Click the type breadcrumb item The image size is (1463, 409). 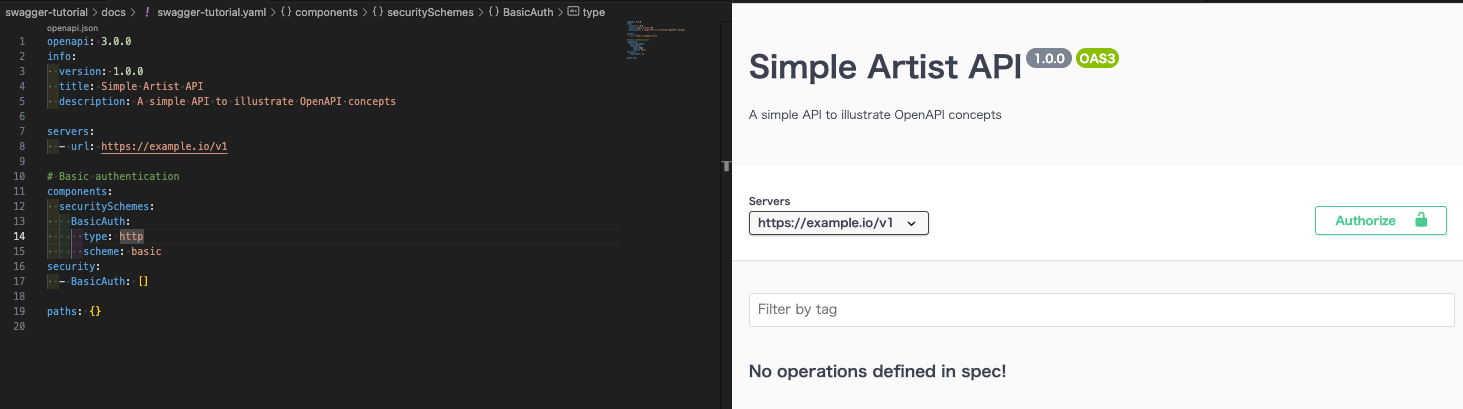(x=593, y=12)
